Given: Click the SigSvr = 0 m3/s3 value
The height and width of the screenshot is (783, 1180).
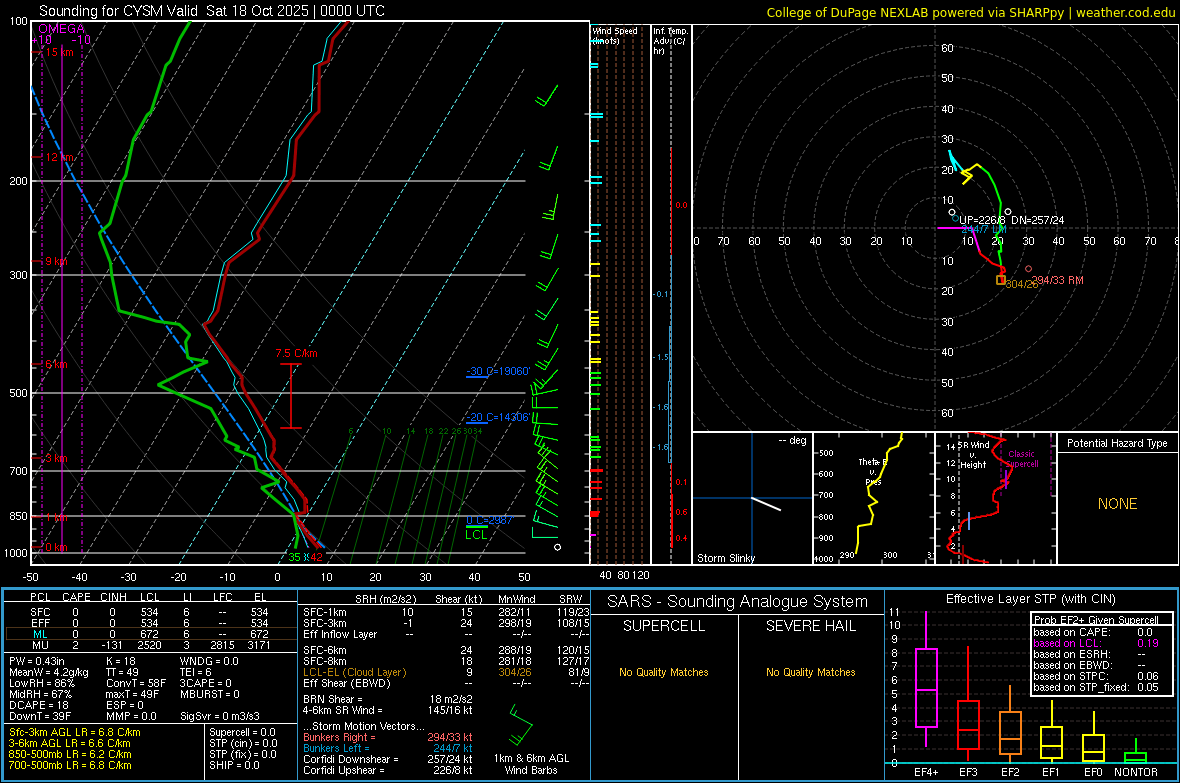Looking at the screenshot, I should (x=220, y=716).
